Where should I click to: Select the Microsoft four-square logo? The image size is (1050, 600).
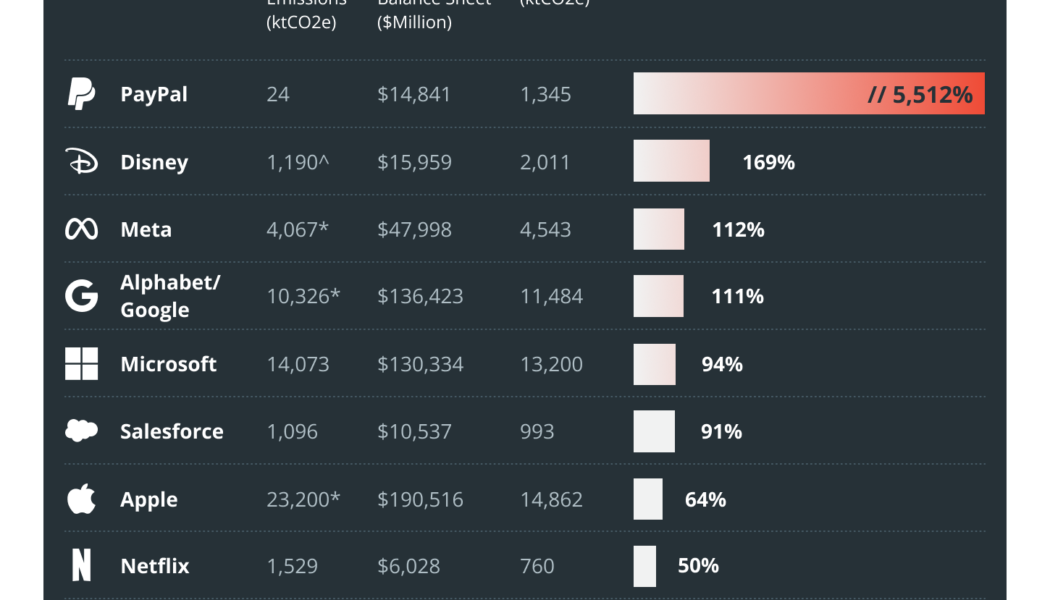(81, 364)
